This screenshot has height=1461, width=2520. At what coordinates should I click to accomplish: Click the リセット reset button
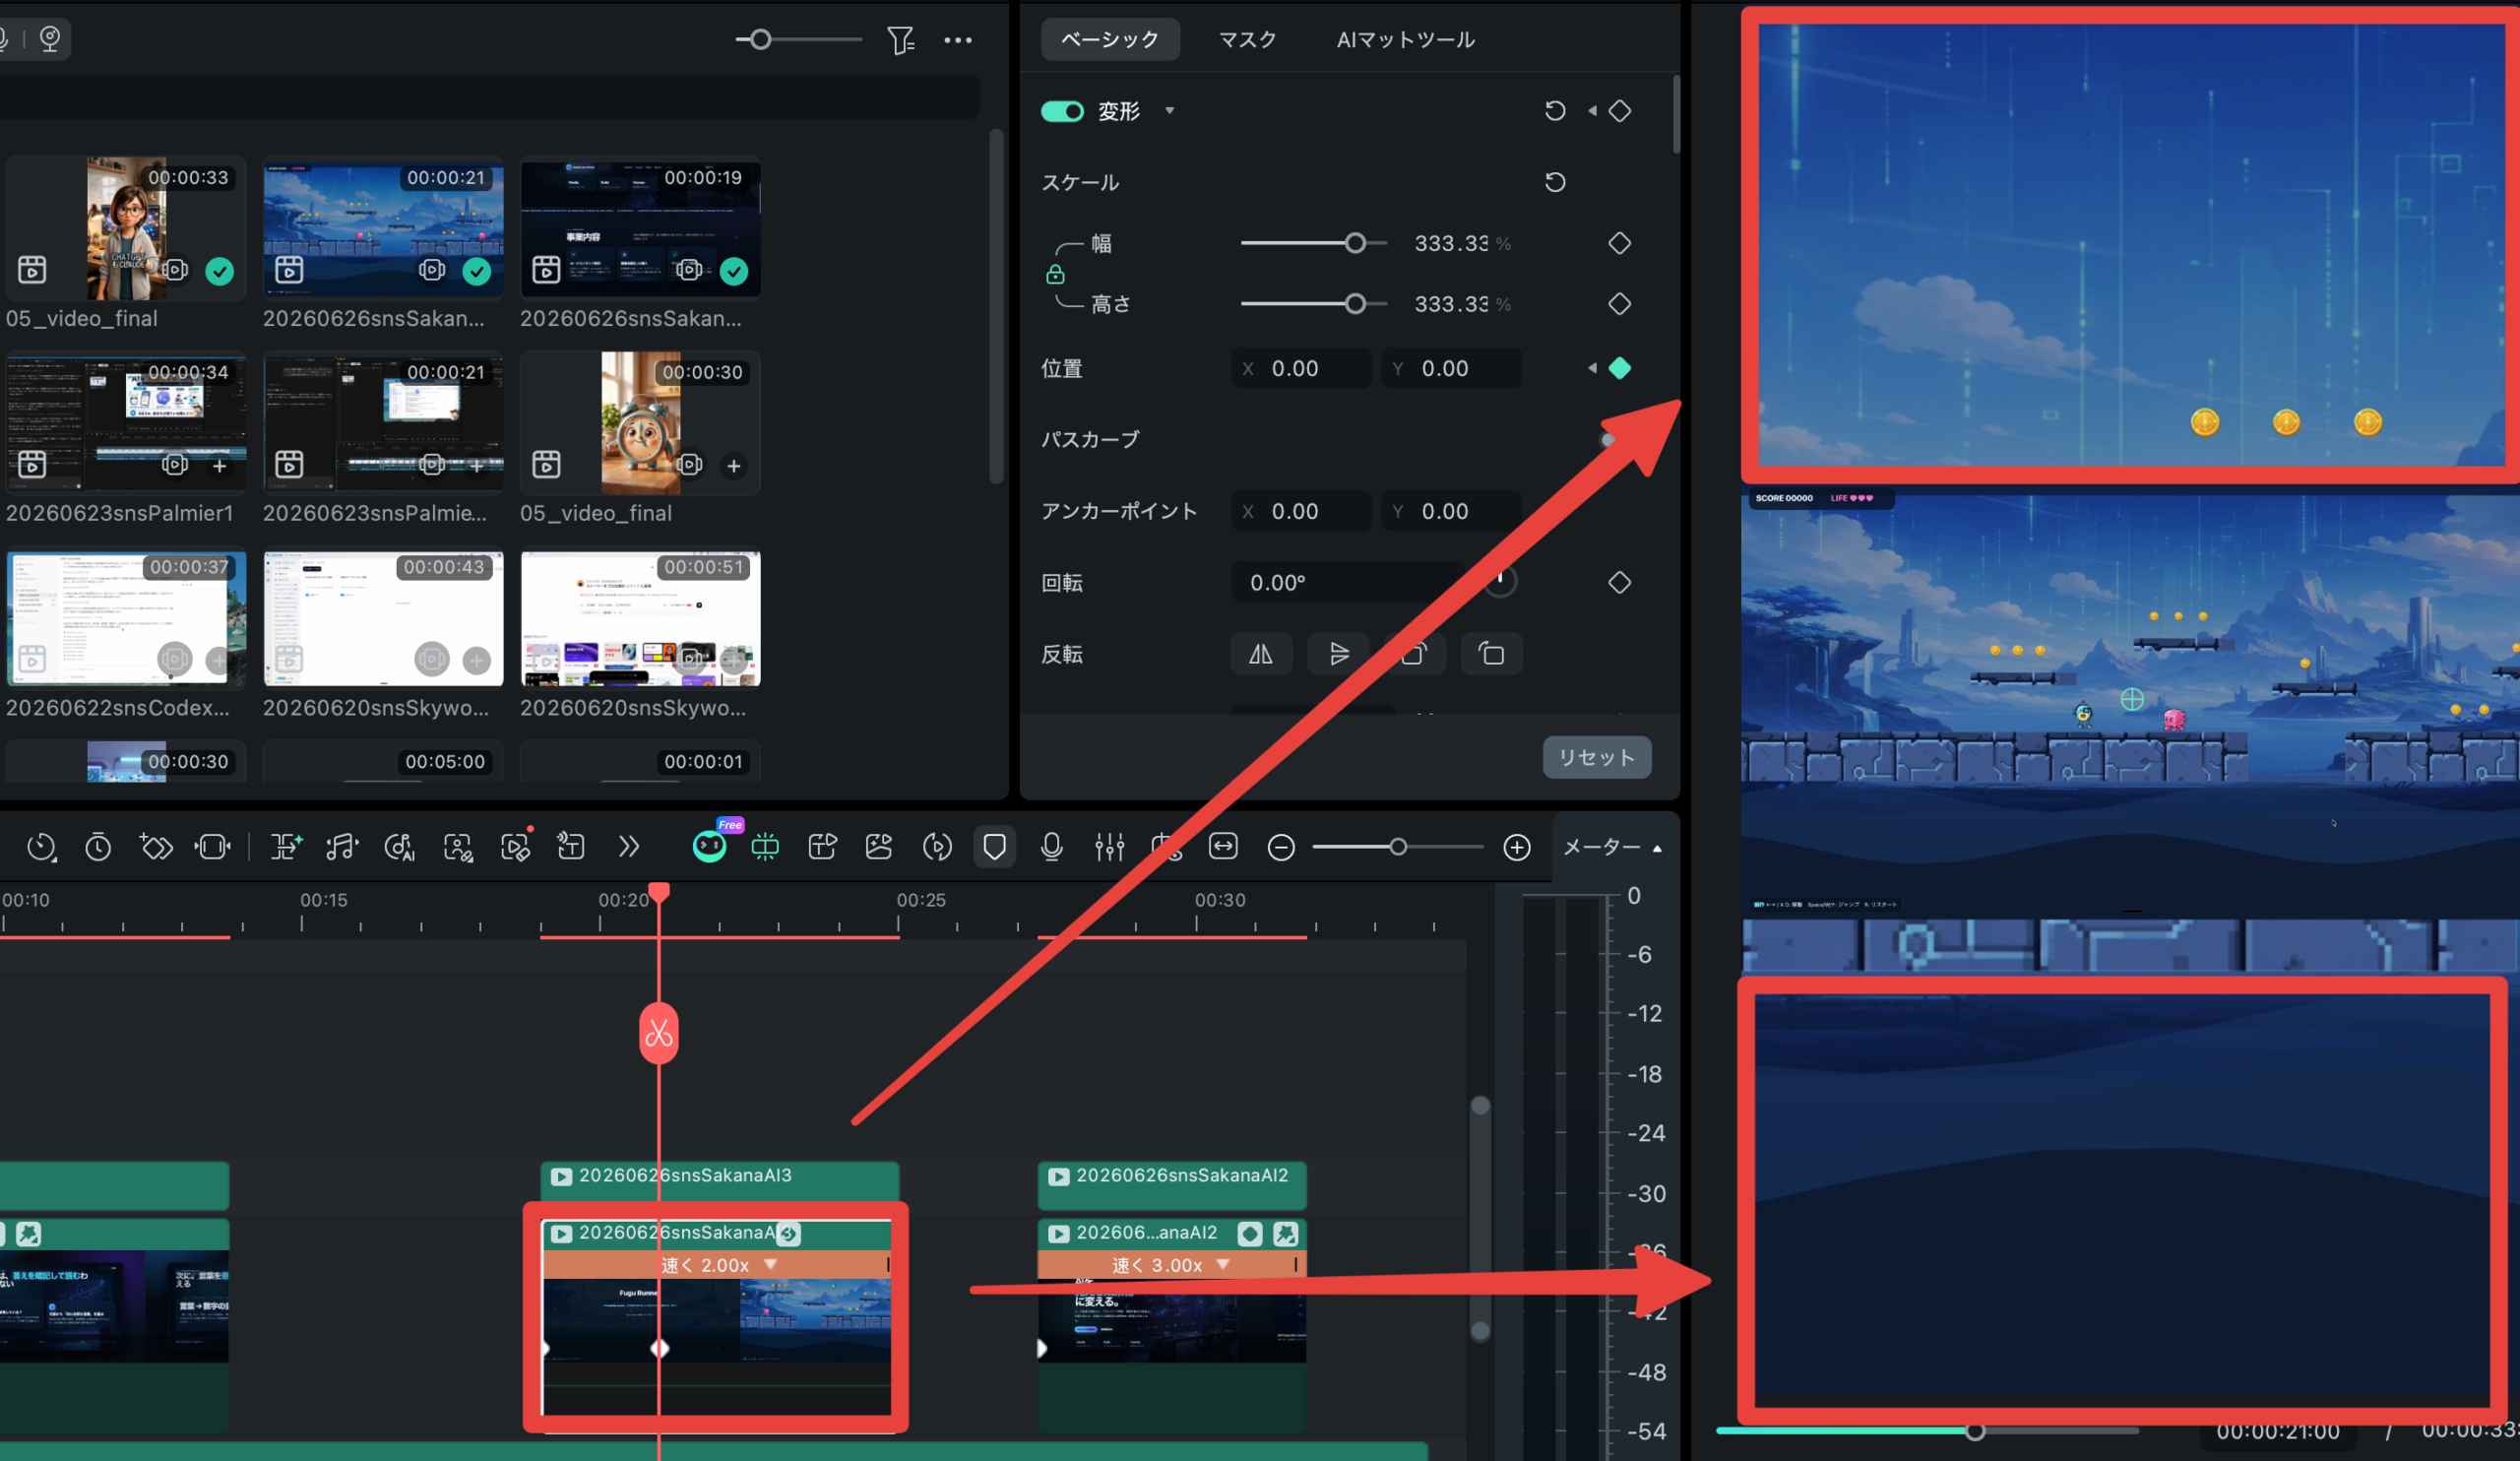click(1597, 757)
